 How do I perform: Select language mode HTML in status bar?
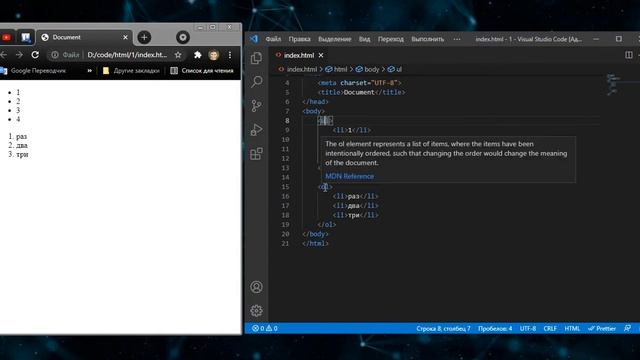click(x=572, y=328)
